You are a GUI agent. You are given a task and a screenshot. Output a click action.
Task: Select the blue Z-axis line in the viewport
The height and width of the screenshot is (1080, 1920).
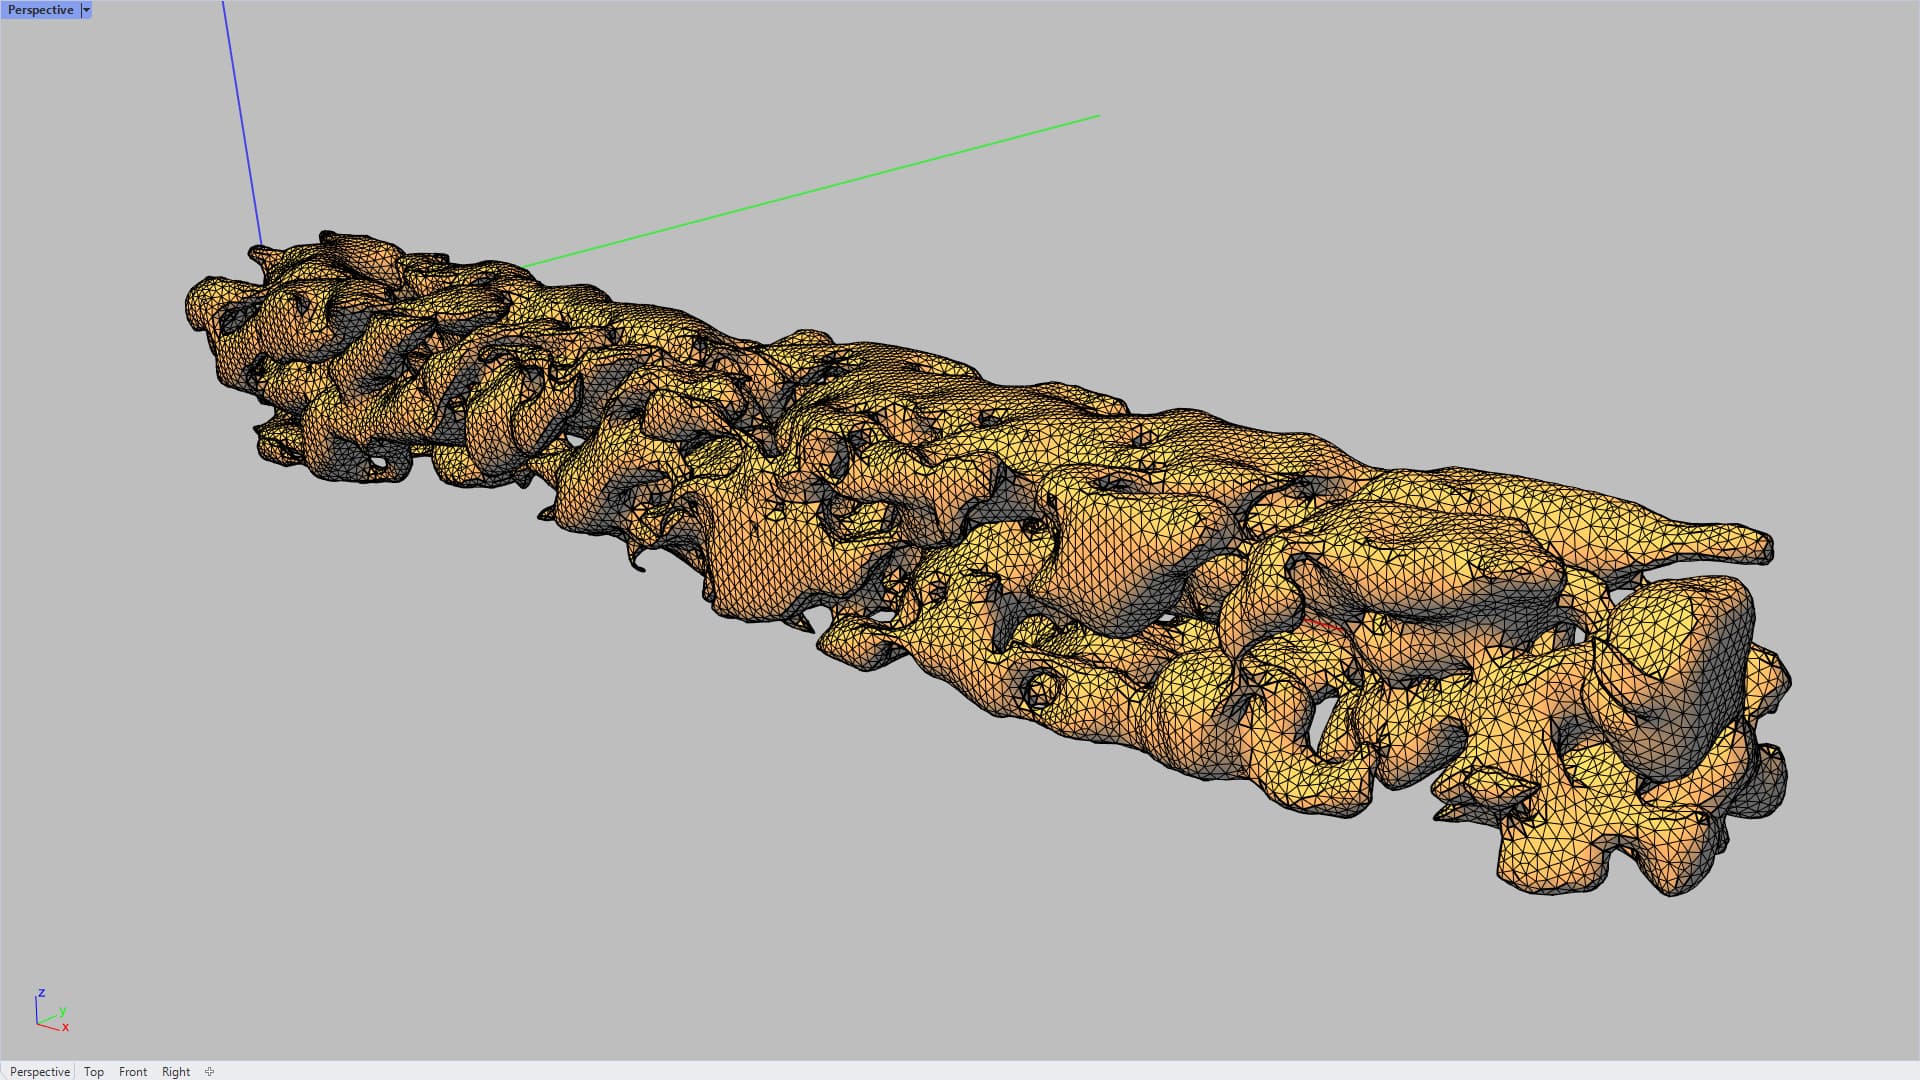coord(240,120)
